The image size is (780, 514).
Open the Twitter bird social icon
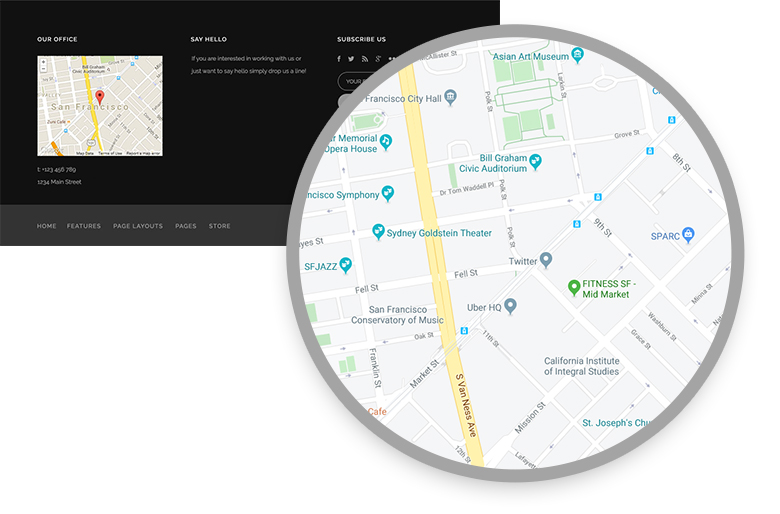351,59
